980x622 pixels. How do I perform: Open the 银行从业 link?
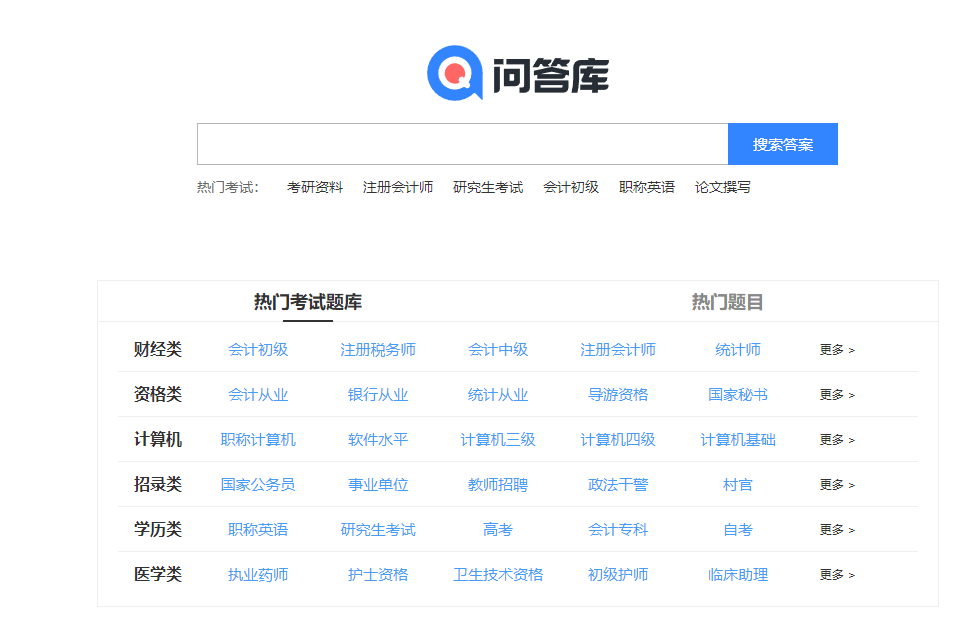click(378, 394)
